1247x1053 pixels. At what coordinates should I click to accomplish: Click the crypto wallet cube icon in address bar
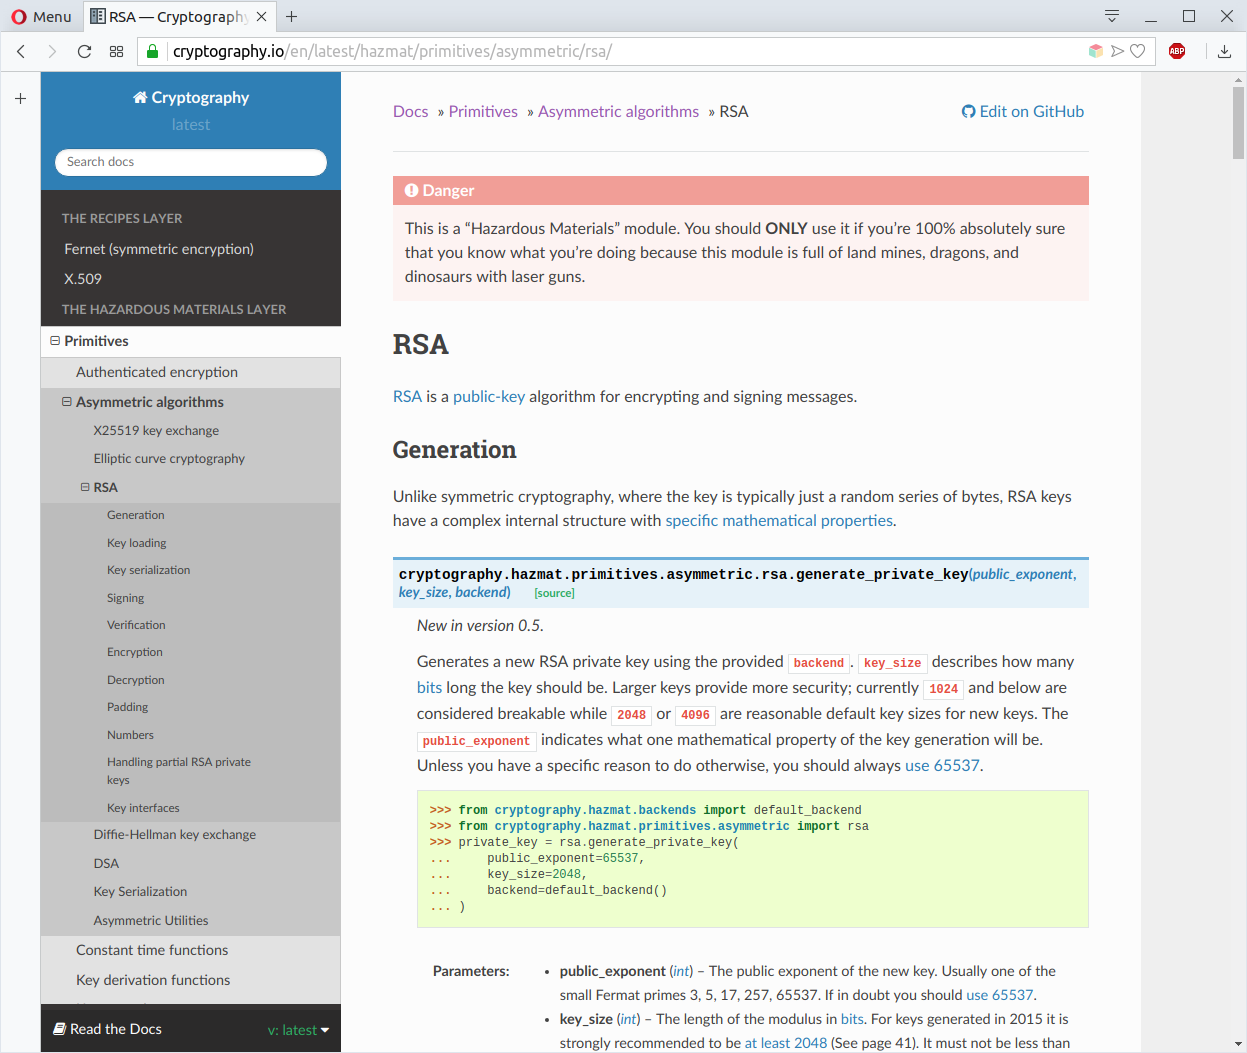[x=1096, y=51]
